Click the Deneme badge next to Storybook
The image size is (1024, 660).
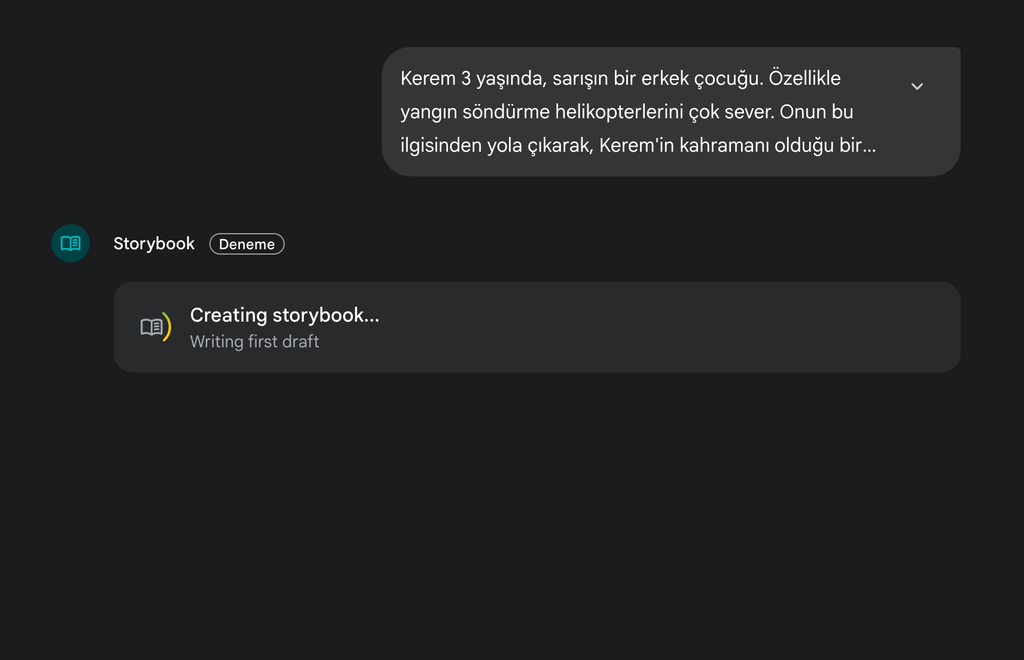point(247,244)
